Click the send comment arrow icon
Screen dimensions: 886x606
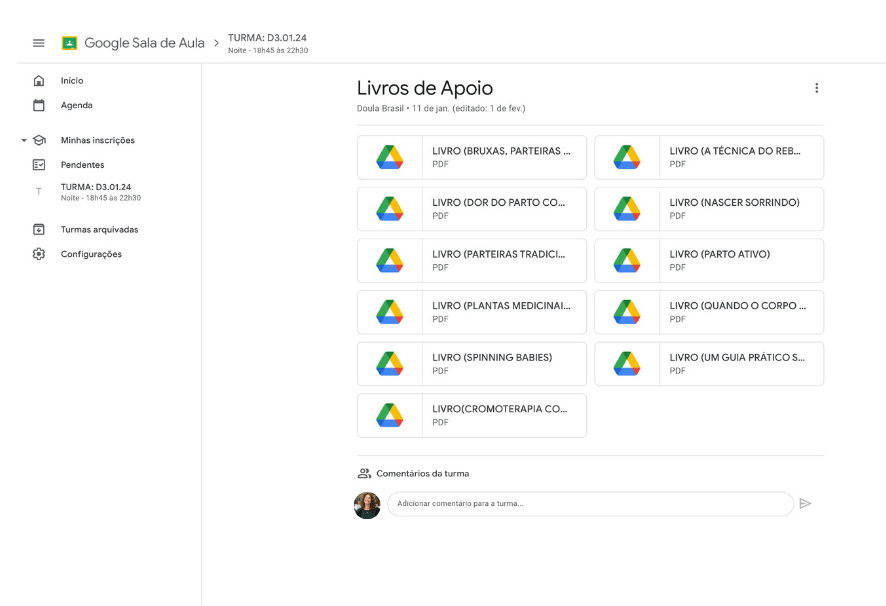coord(805,504)
